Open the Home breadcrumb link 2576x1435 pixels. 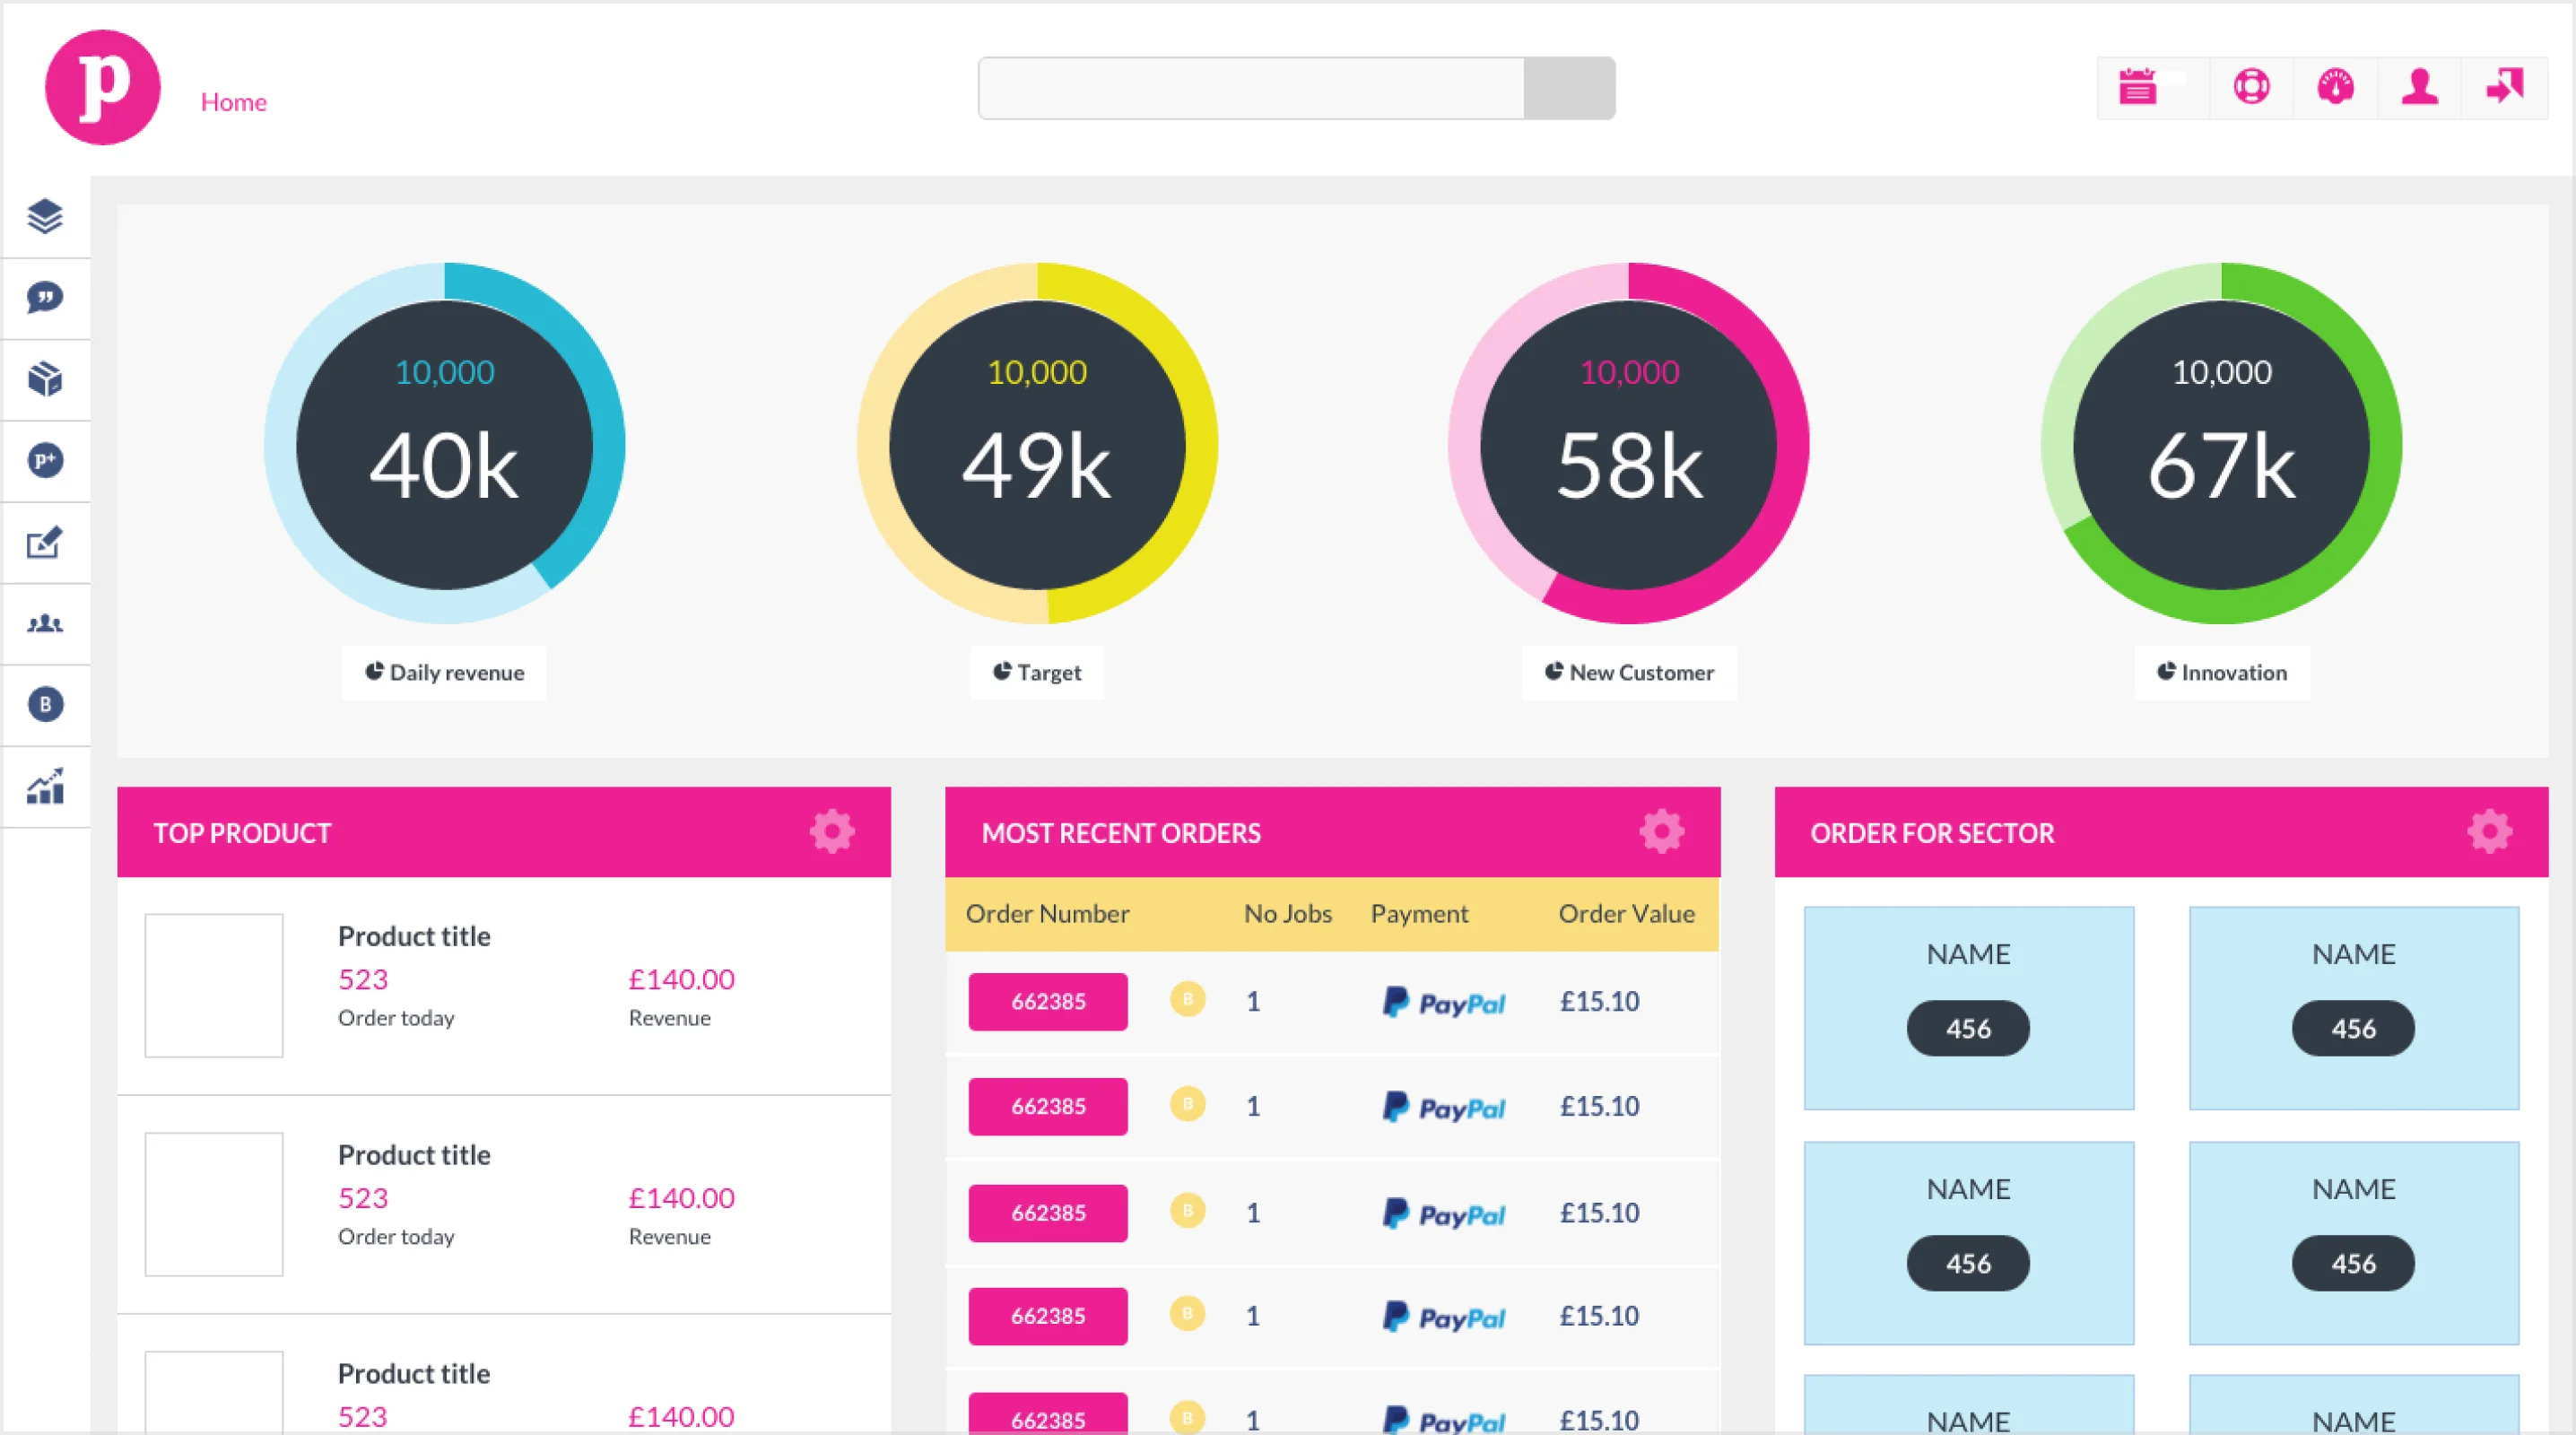pos(233,102)
